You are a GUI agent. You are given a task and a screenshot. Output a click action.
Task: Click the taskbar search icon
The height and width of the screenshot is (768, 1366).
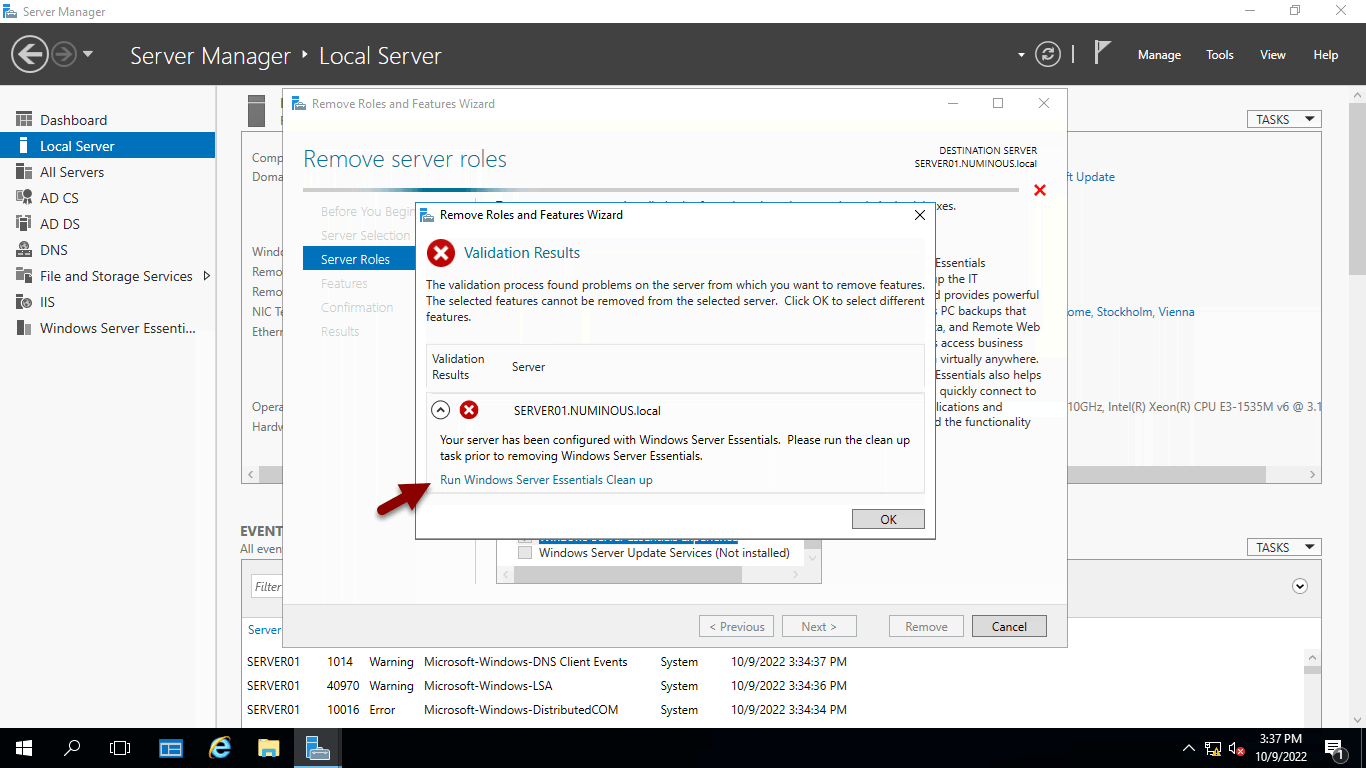coord(72,747)
